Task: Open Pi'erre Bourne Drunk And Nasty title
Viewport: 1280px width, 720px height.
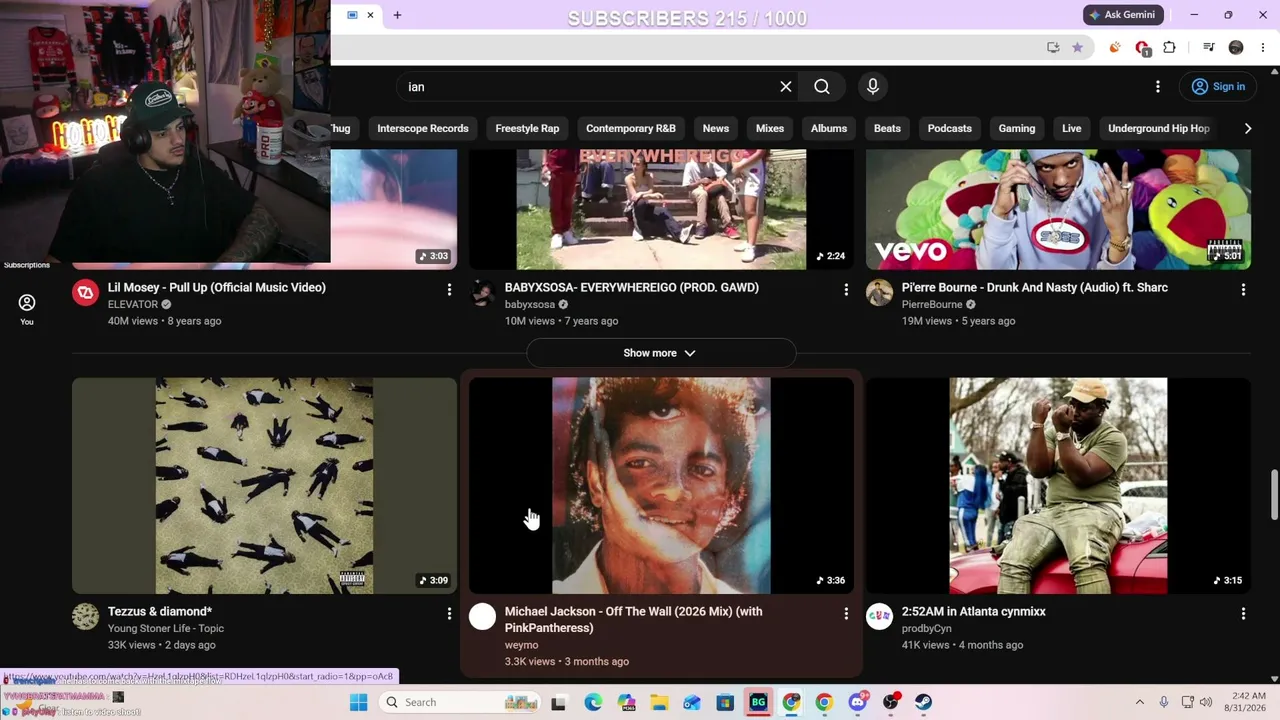Action: (1035, 287)
